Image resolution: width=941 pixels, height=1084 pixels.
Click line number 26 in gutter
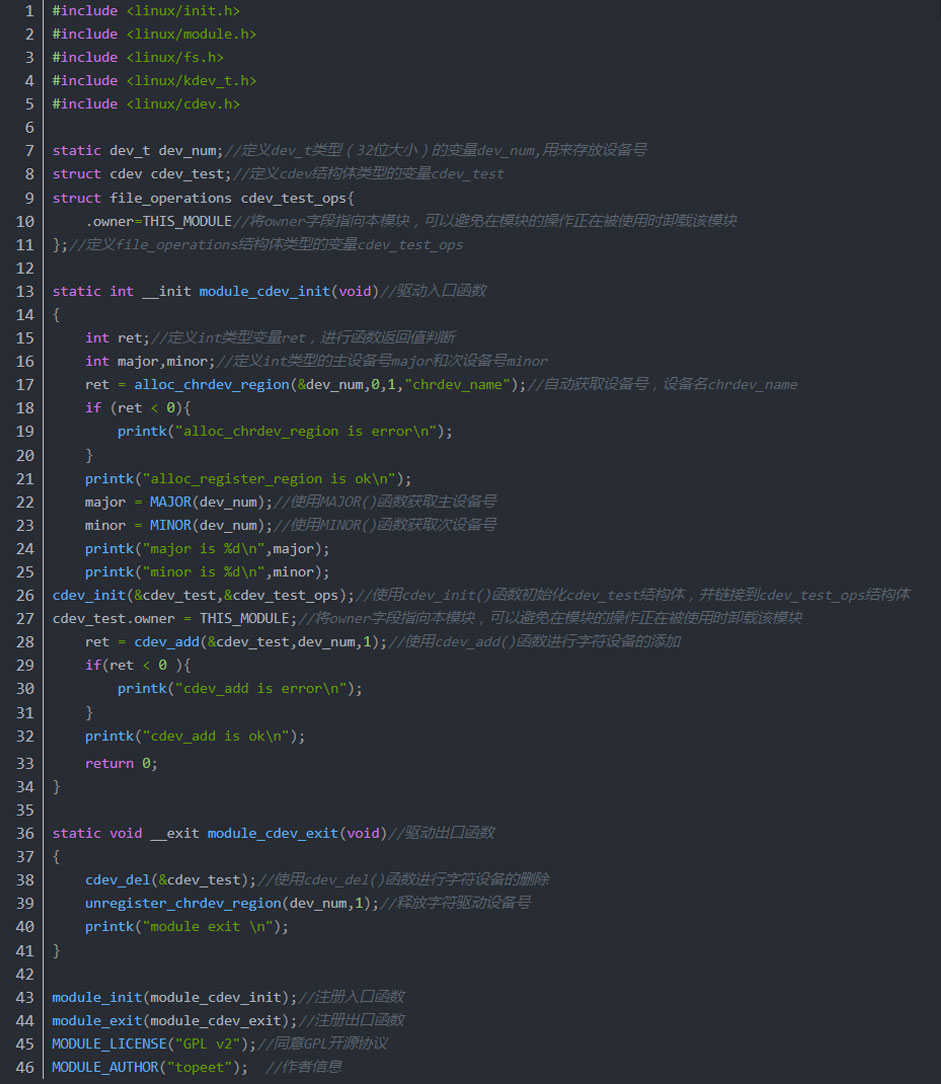pyautogui.click(x=25, y=595)
